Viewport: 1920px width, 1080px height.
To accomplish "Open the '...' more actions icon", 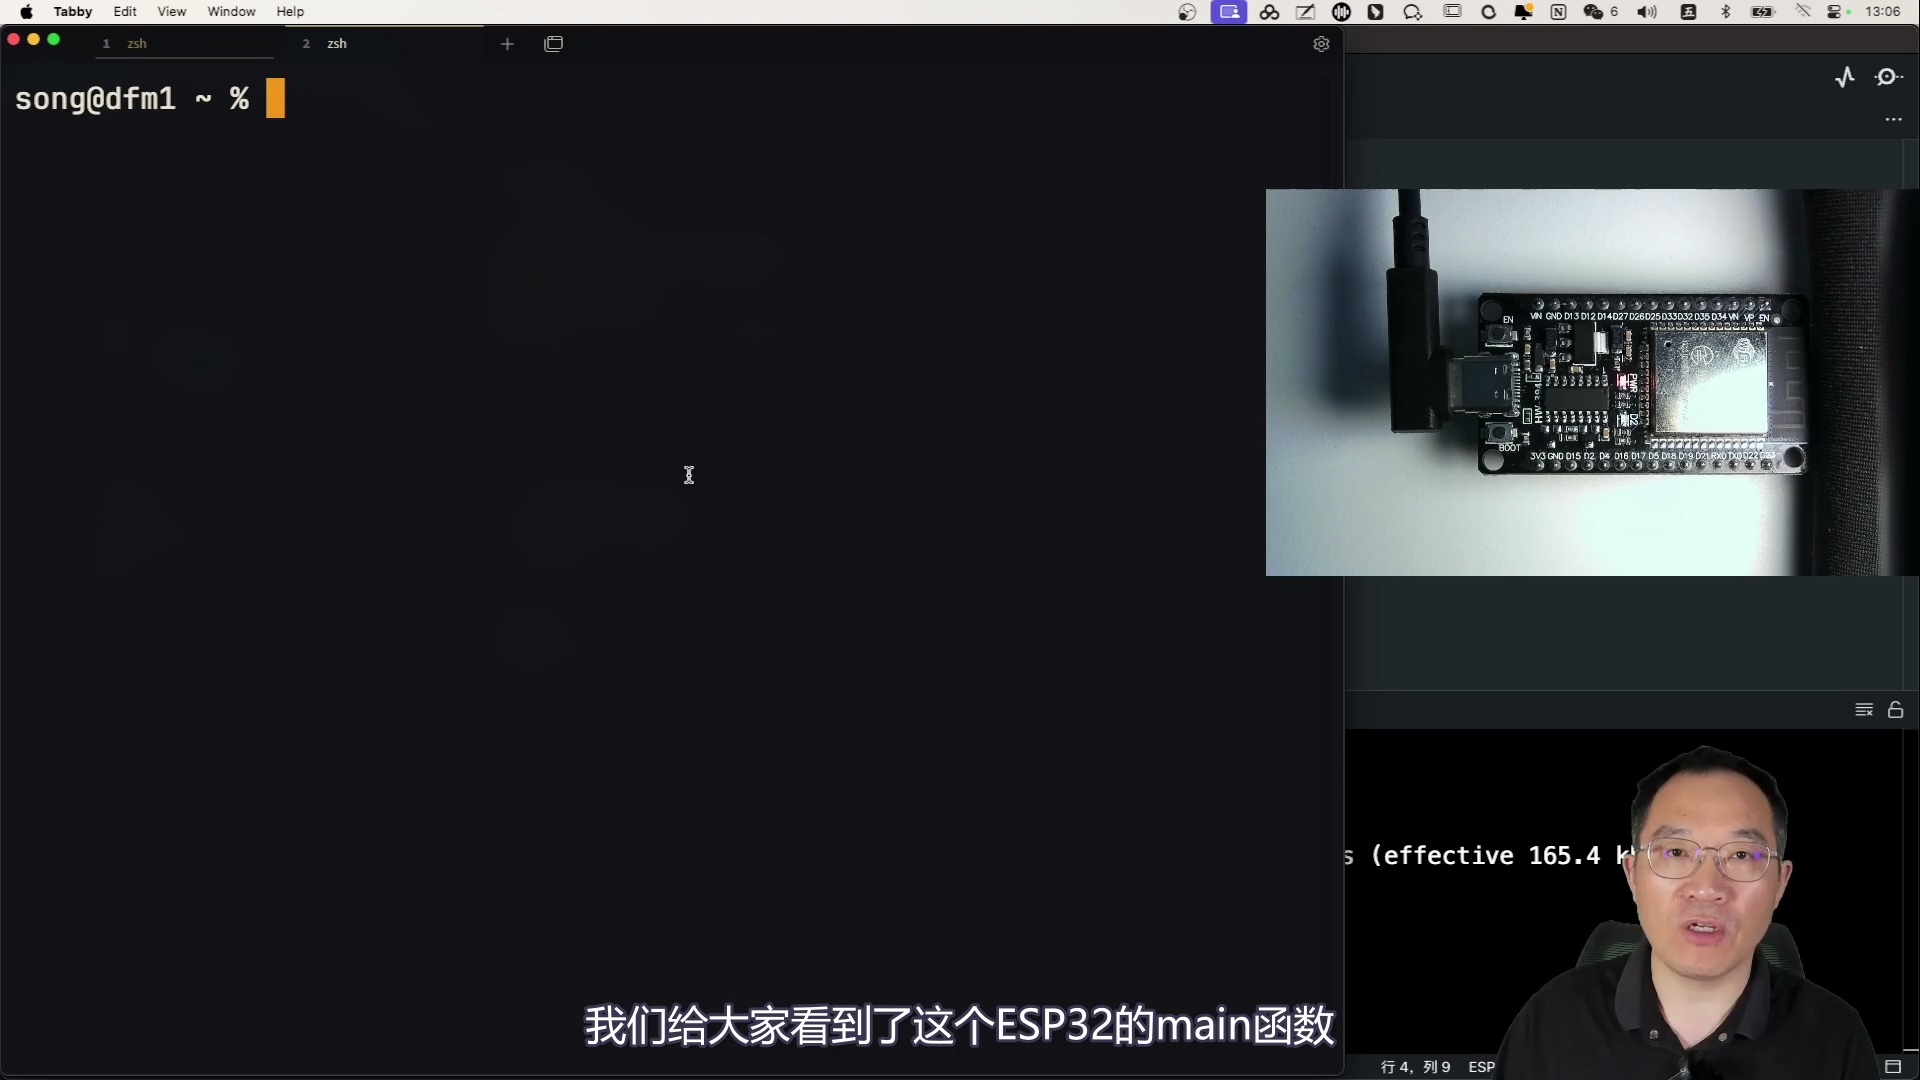I will pos(1894,119).
